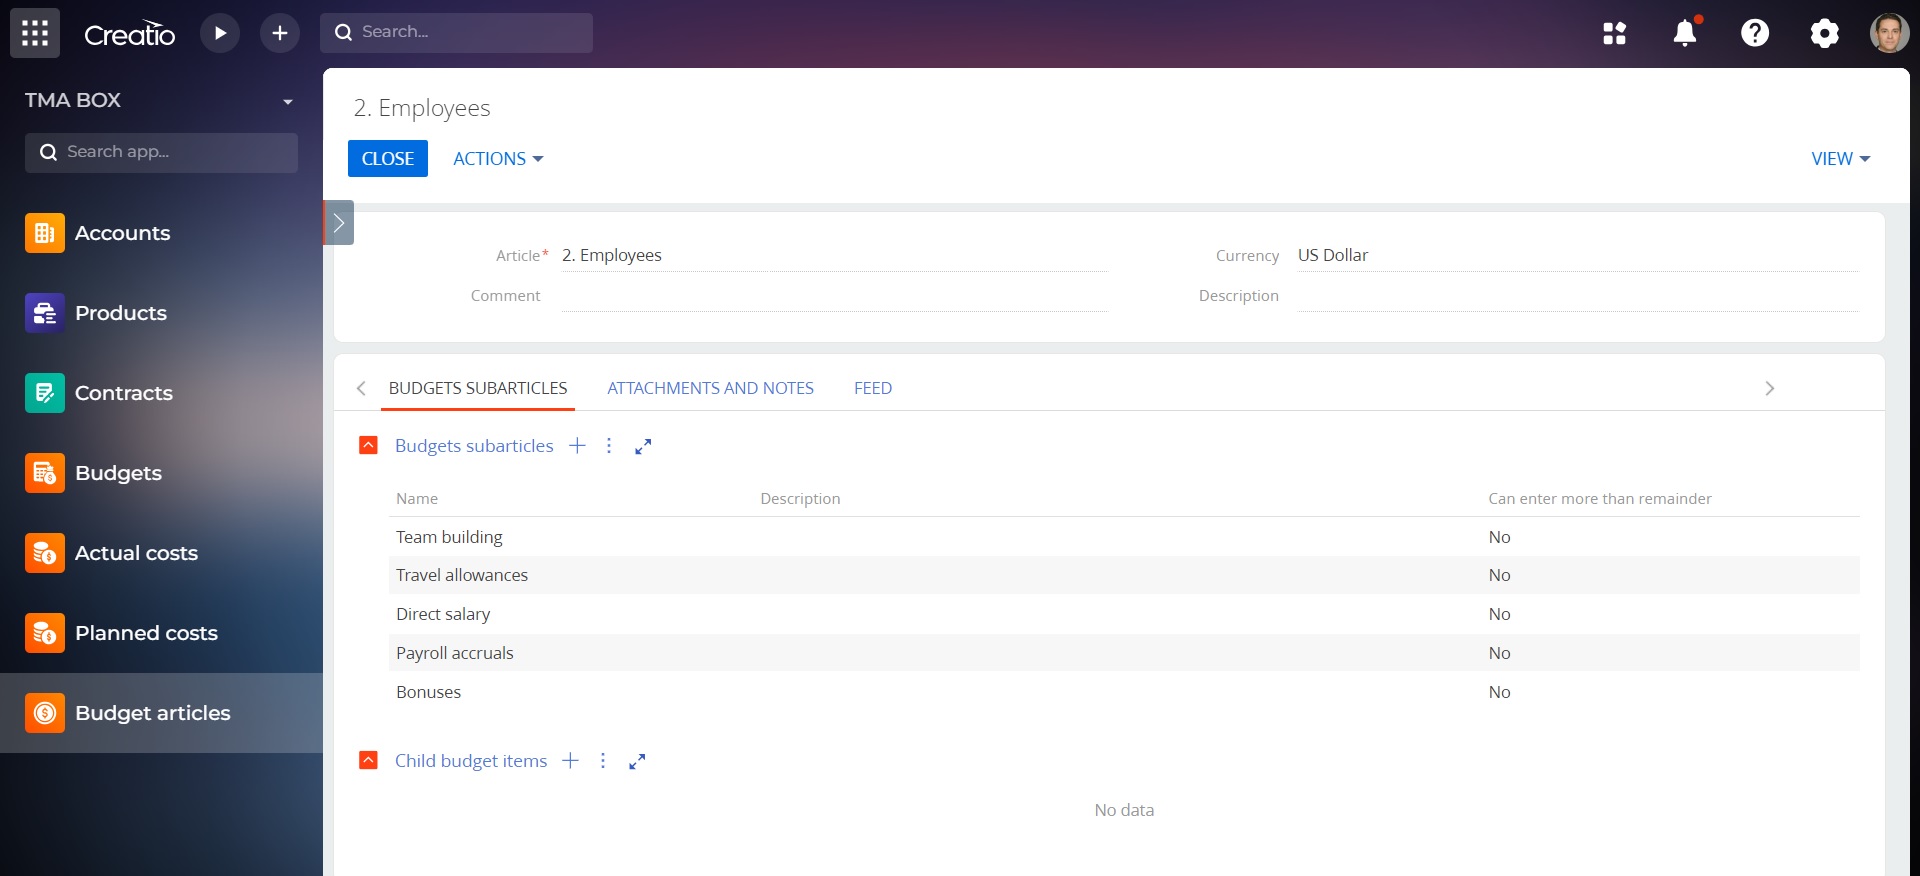Click the Budgets subarticles title link
Image resolution: width=1920 pixels, height=876 pixels.
[x=474, y=446]
